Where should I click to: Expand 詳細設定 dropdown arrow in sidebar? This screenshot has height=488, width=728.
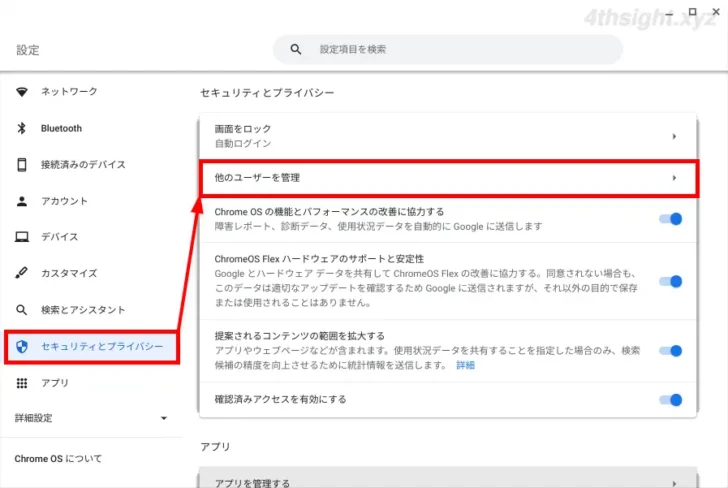click(164, 418)
